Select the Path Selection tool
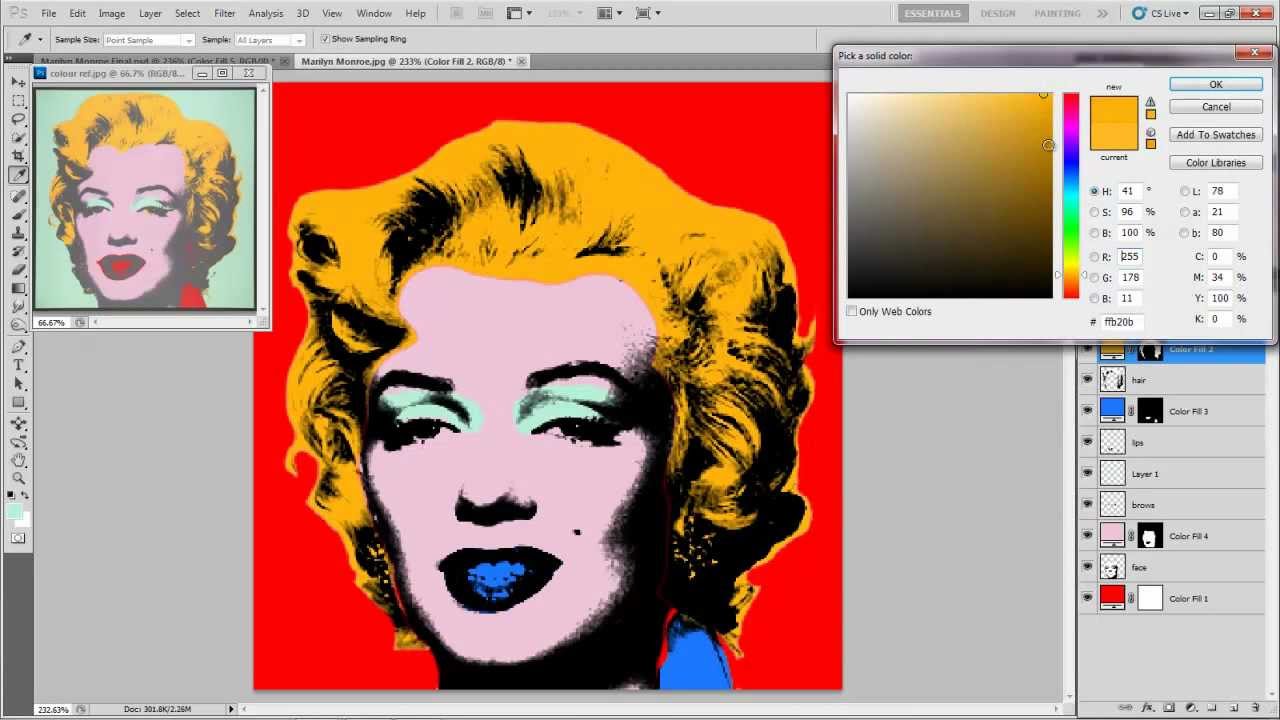 [x=19, y=384]
